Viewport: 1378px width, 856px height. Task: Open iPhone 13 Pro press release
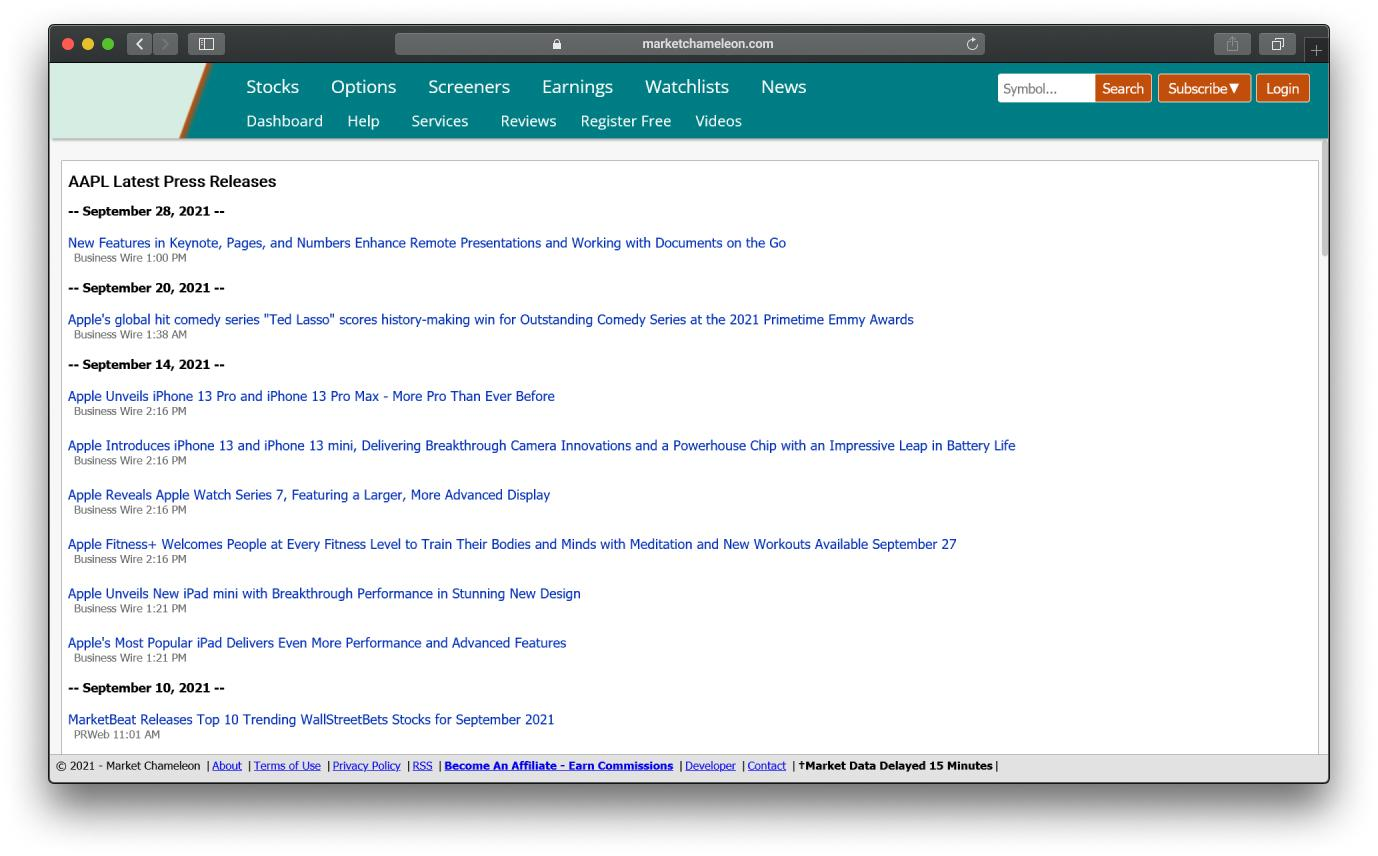(311, 396)
